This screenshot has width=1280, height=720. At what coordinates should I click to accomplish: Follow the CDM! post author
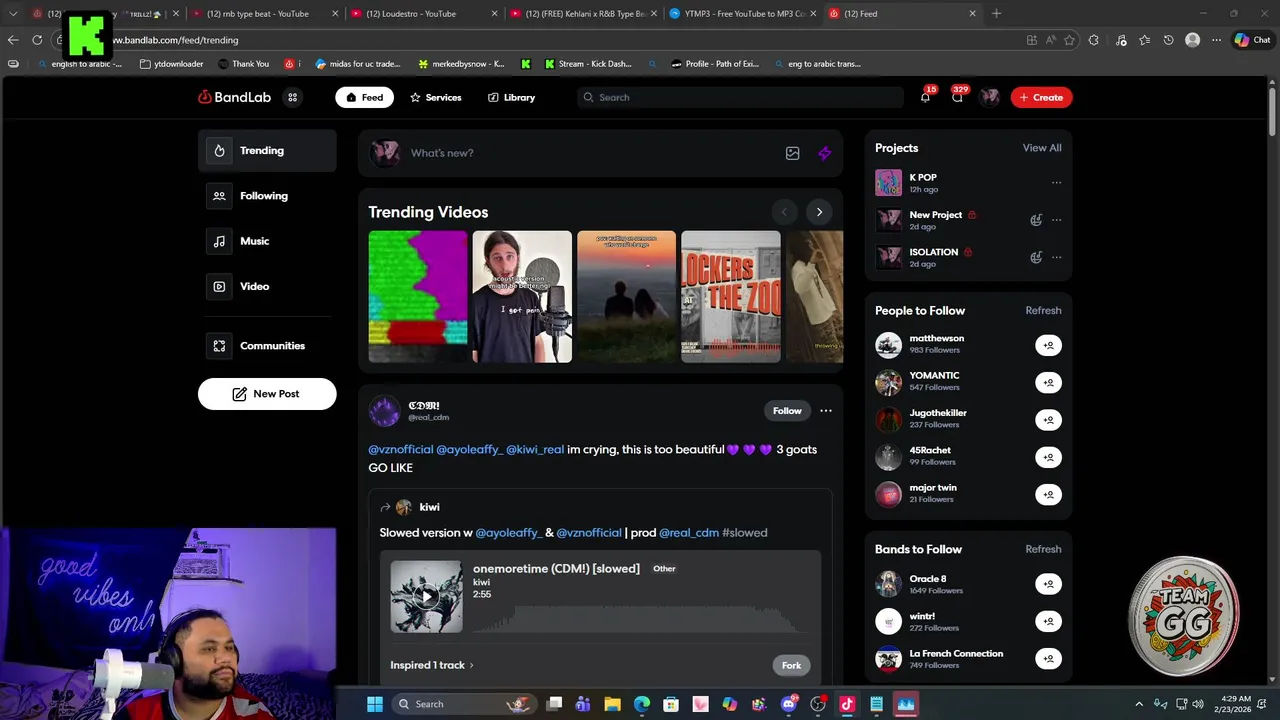(x=787, y=411)
